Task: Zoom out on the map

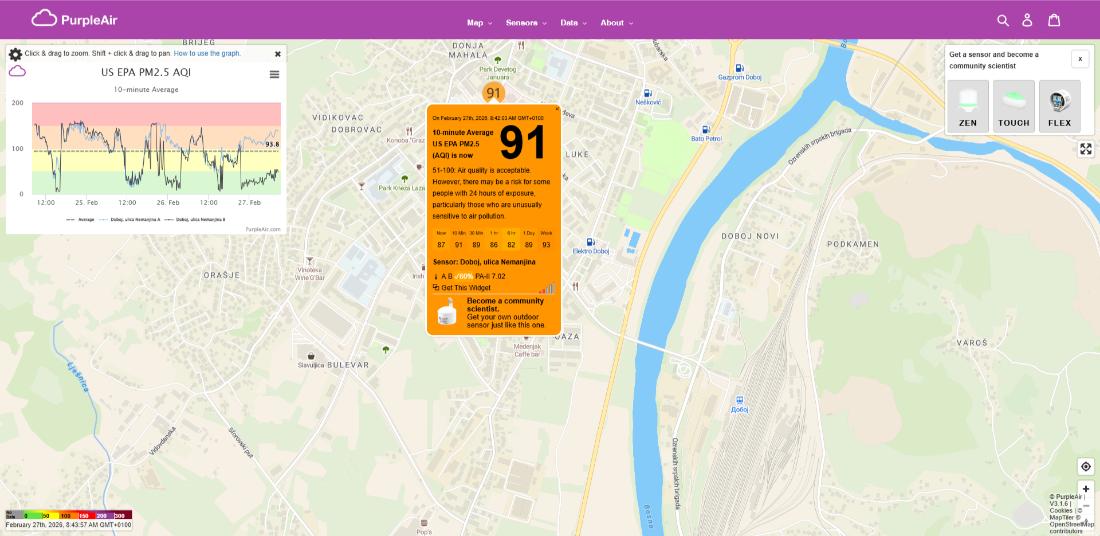Action: click(x=1086, y=507)
